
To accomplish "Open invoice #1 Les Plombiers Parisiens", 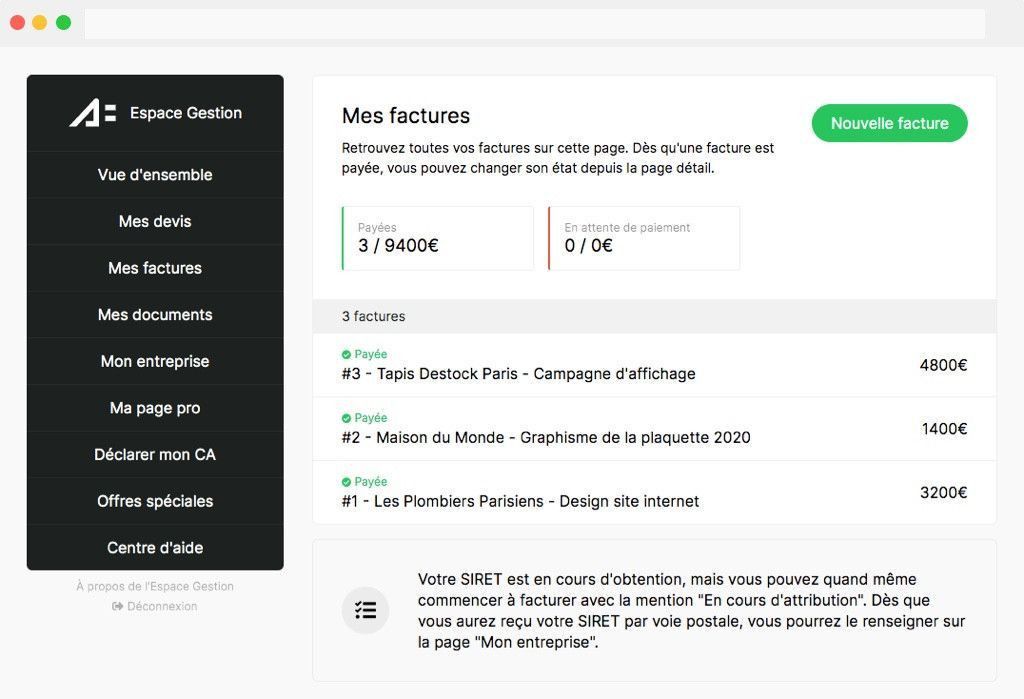I will point(654,493).
